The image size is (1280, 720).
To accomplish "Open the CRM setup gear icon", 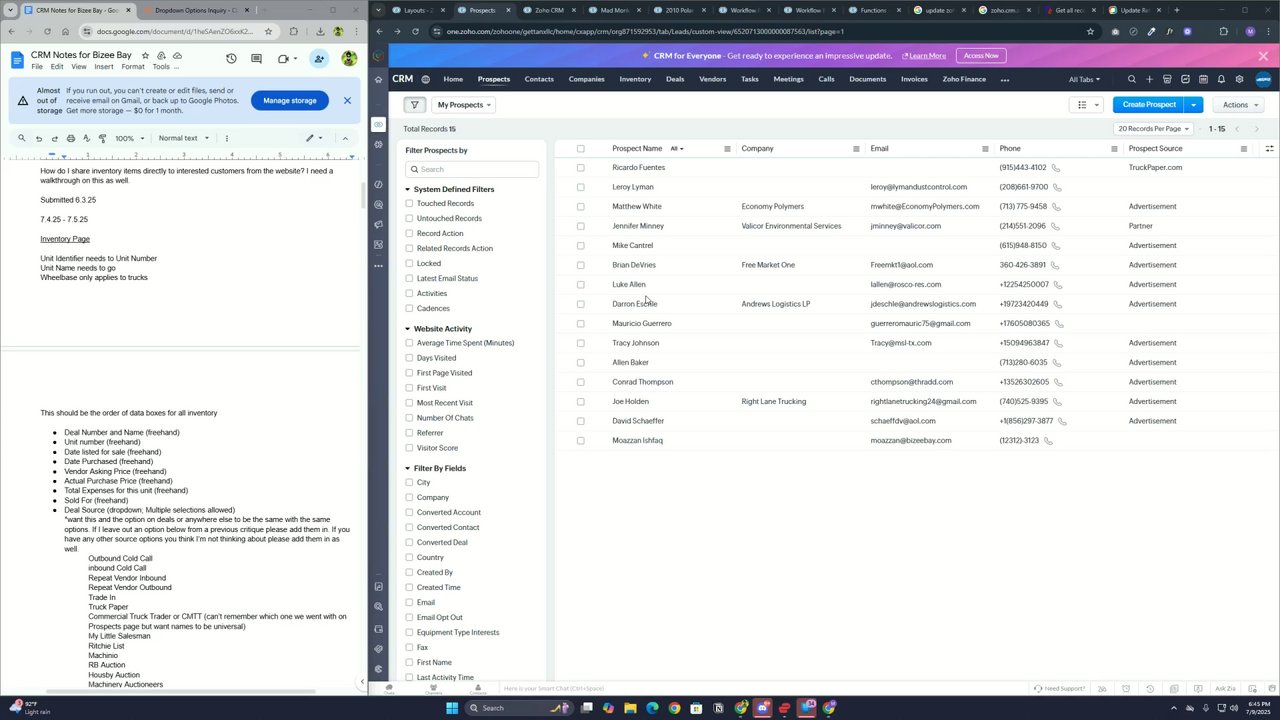I will (1239, 79).
